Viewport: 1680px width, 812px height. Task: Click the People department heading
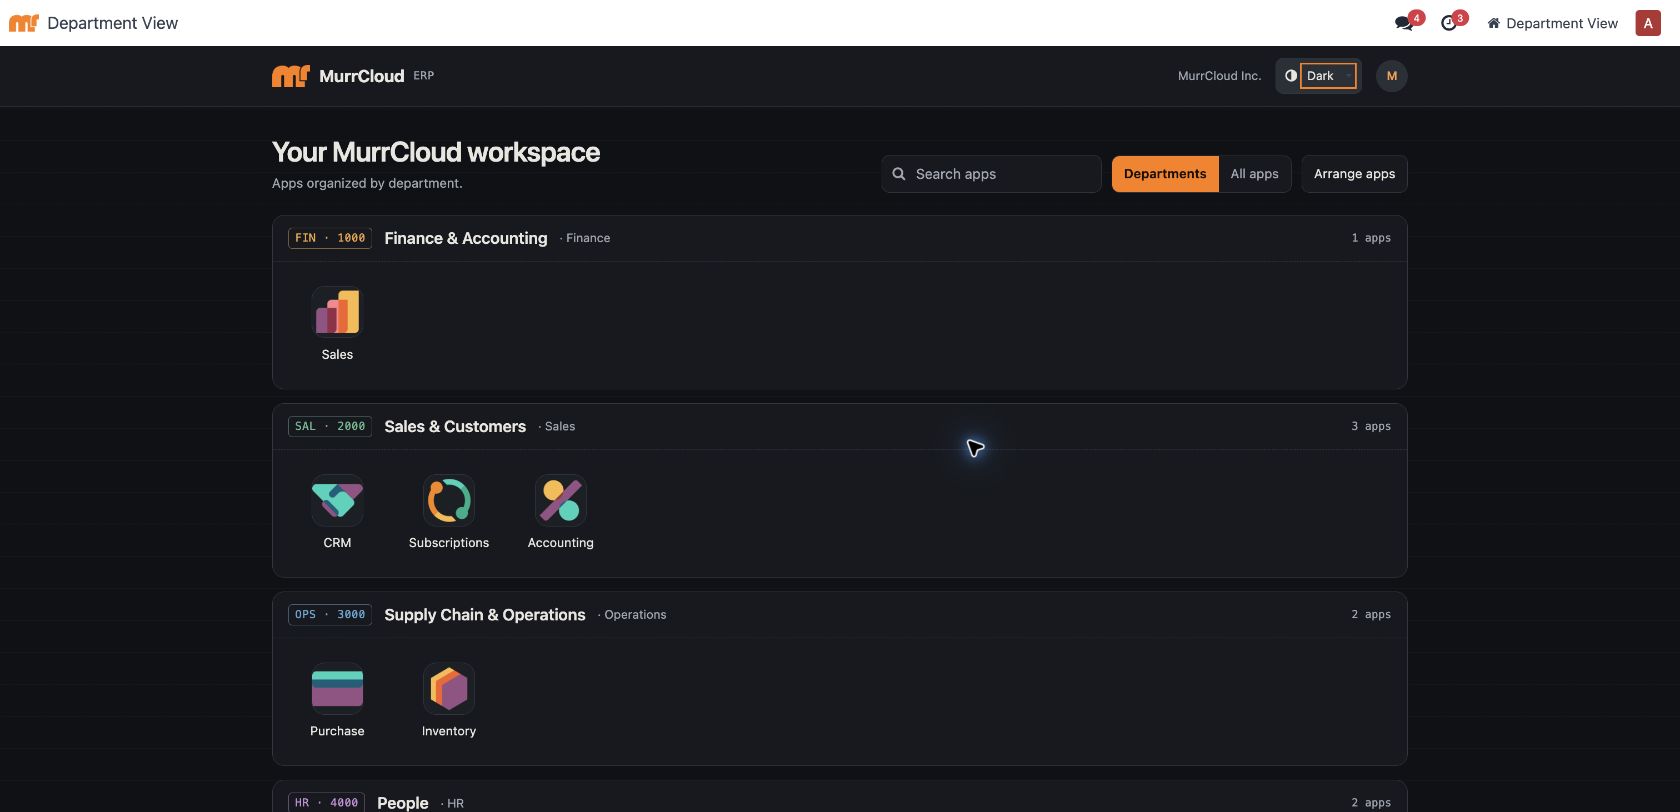point(403,803)
